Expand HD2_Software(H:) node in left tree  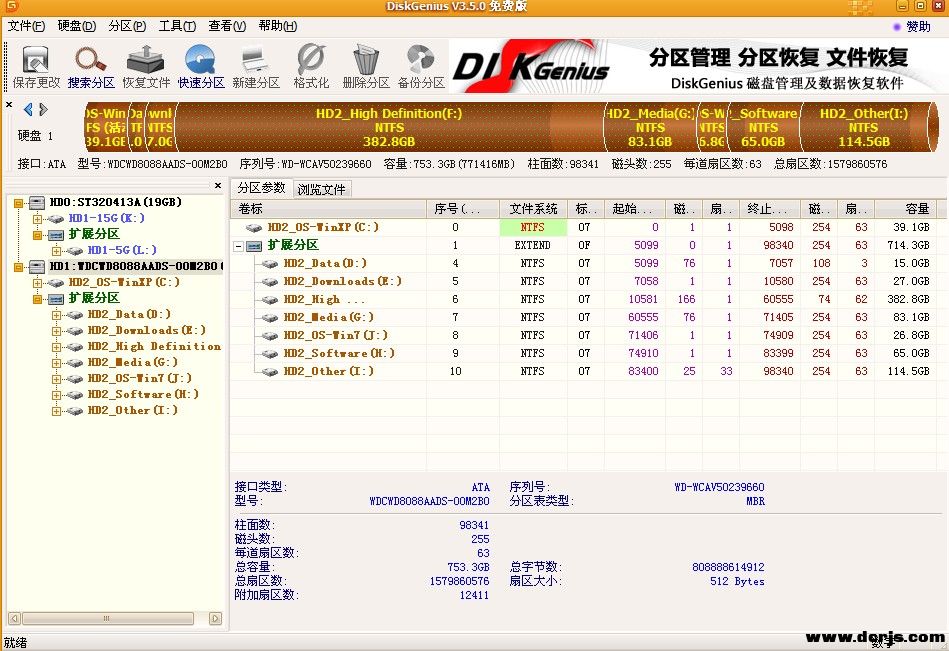point(56,394)
